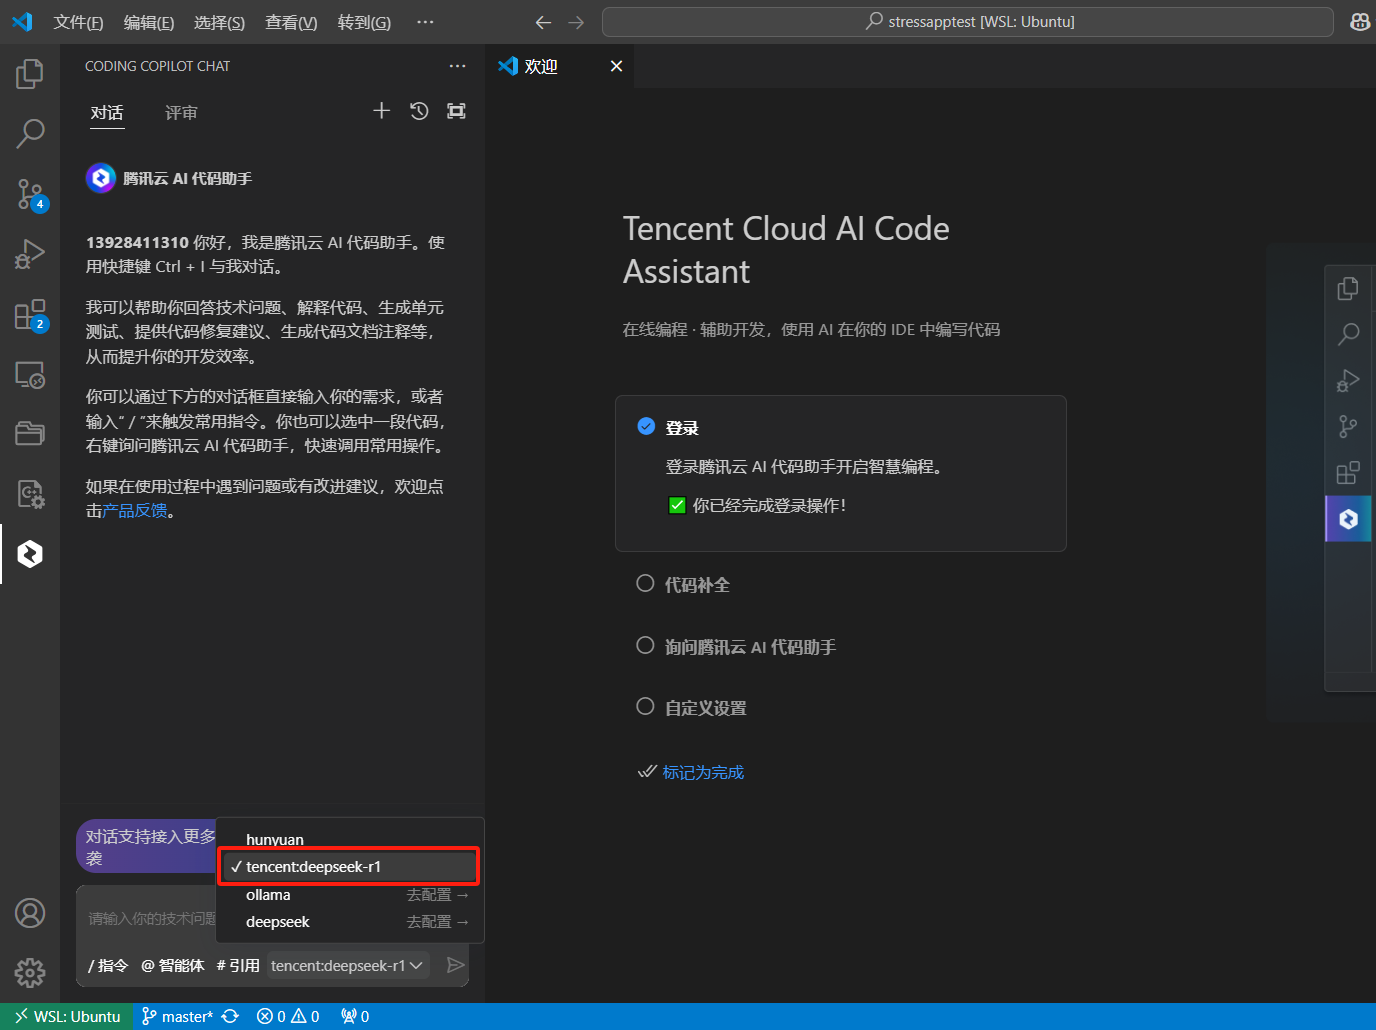Close the 欢迎 editor tab

coord(616,66)
